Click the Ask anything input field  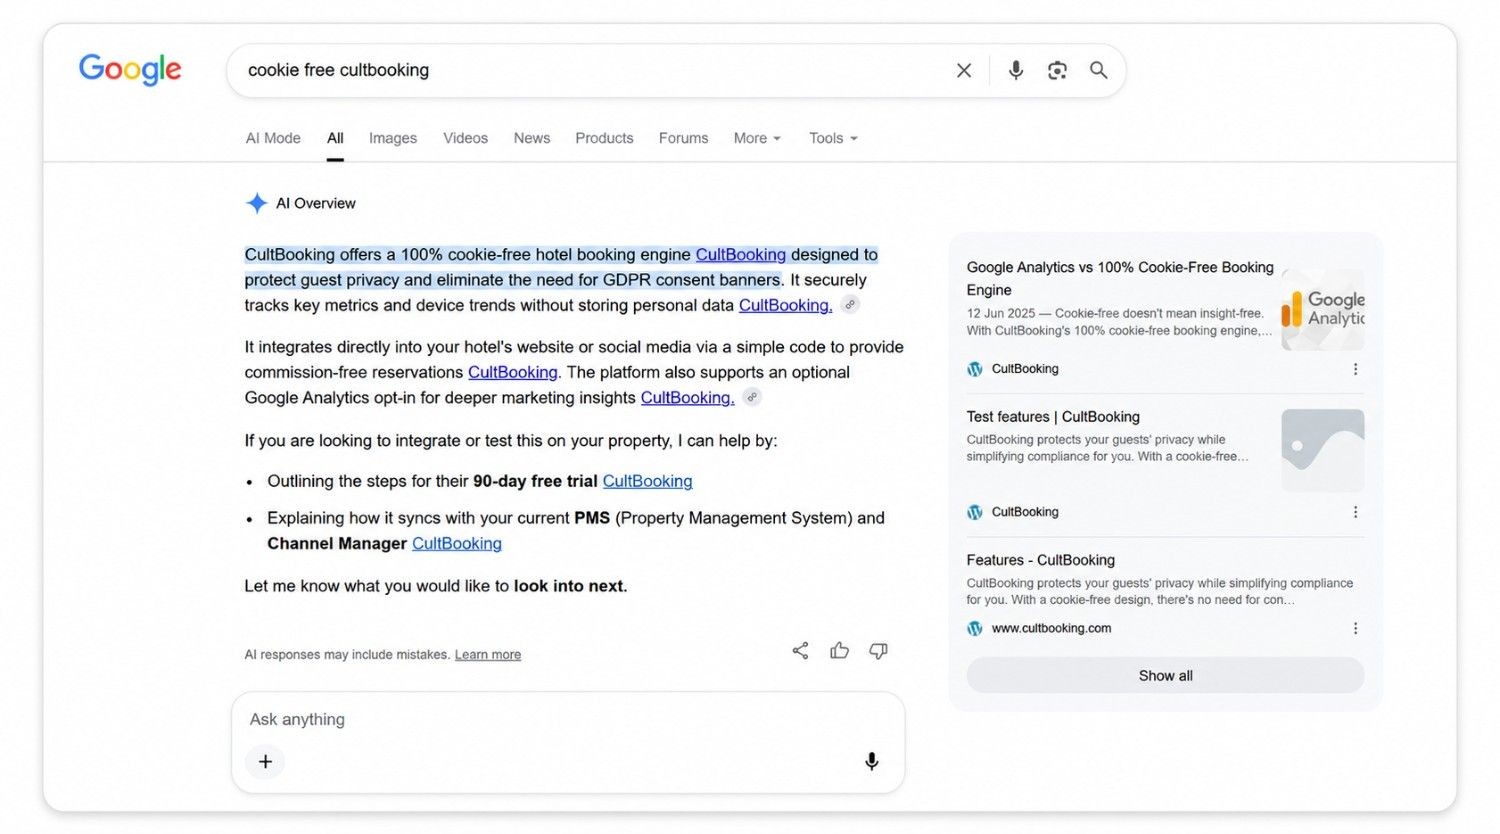tap(567, 719)
